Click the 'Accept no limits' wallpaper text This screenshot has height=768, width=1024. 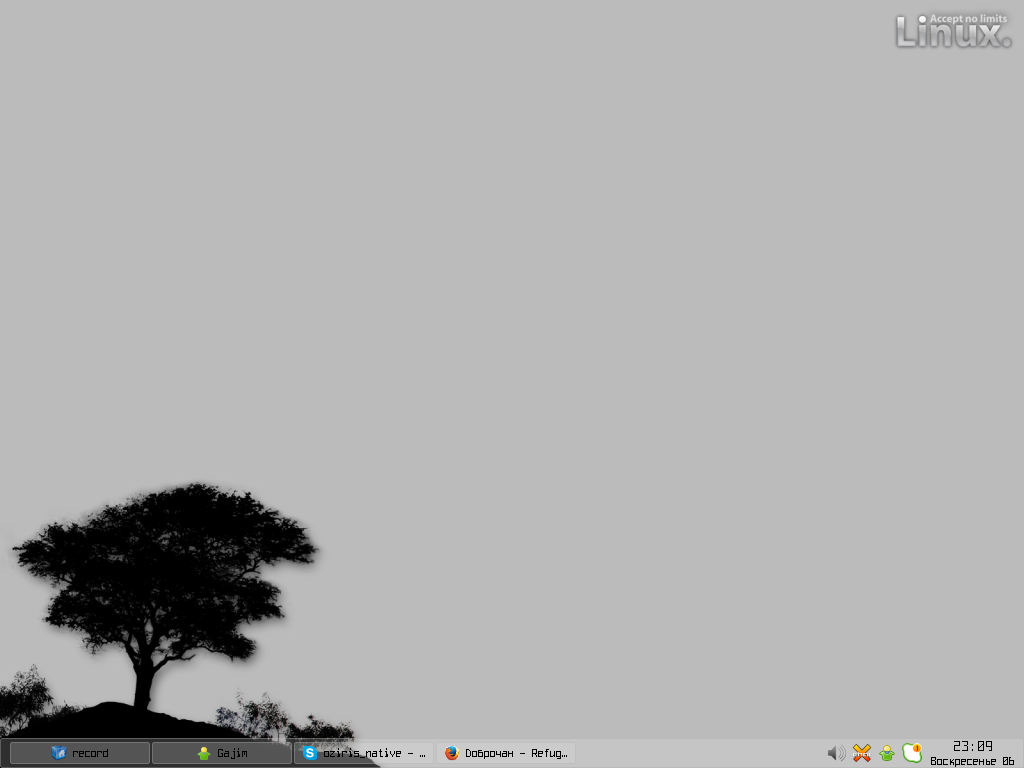[x=968, y=18]
